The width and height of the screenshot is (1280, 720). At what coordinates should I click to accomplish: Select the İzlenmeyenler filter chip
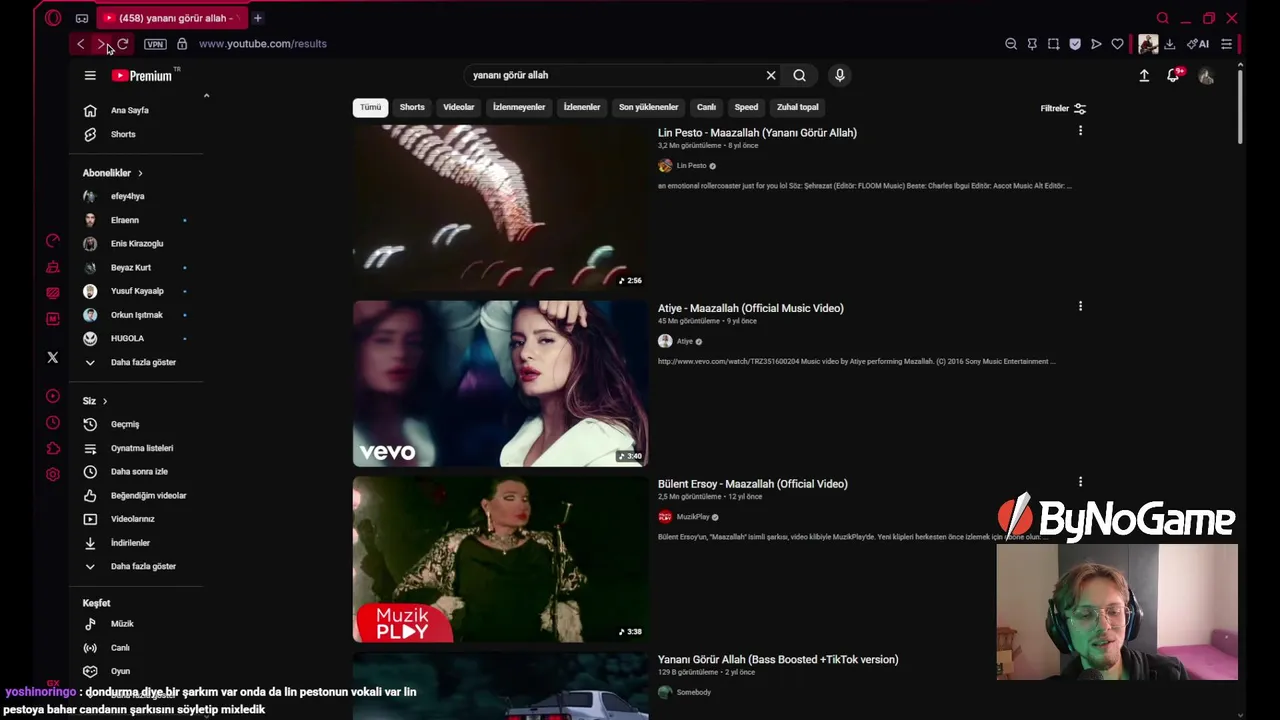tap(519, 107)
